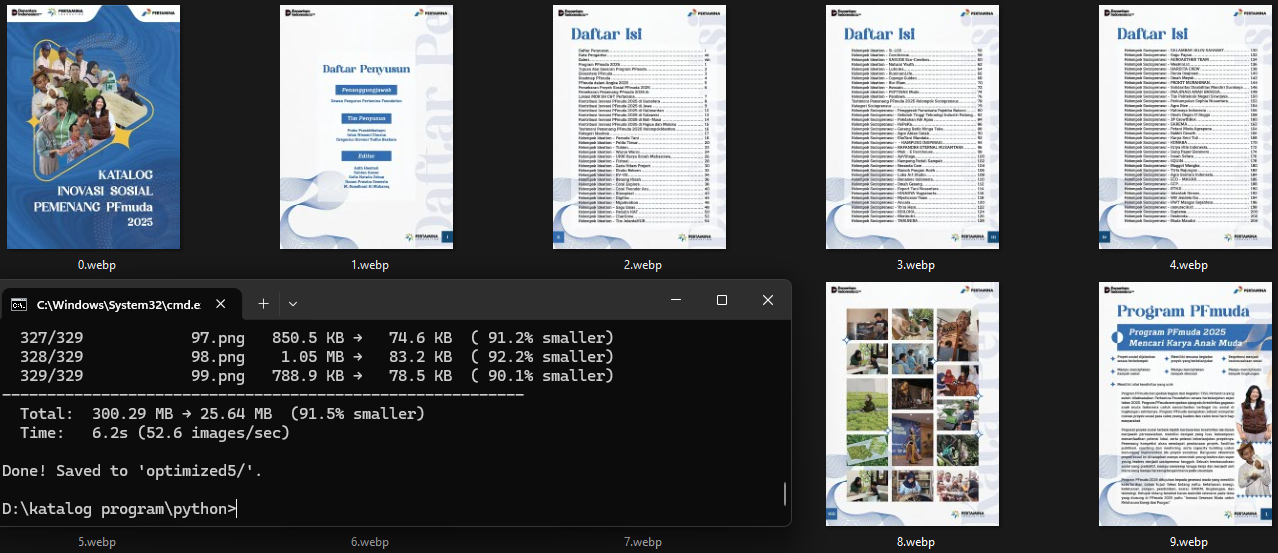Click the 6.webp file name
Image resolution: width=1278 pixels, height=553 pixels.
click(x=368, y=542)
